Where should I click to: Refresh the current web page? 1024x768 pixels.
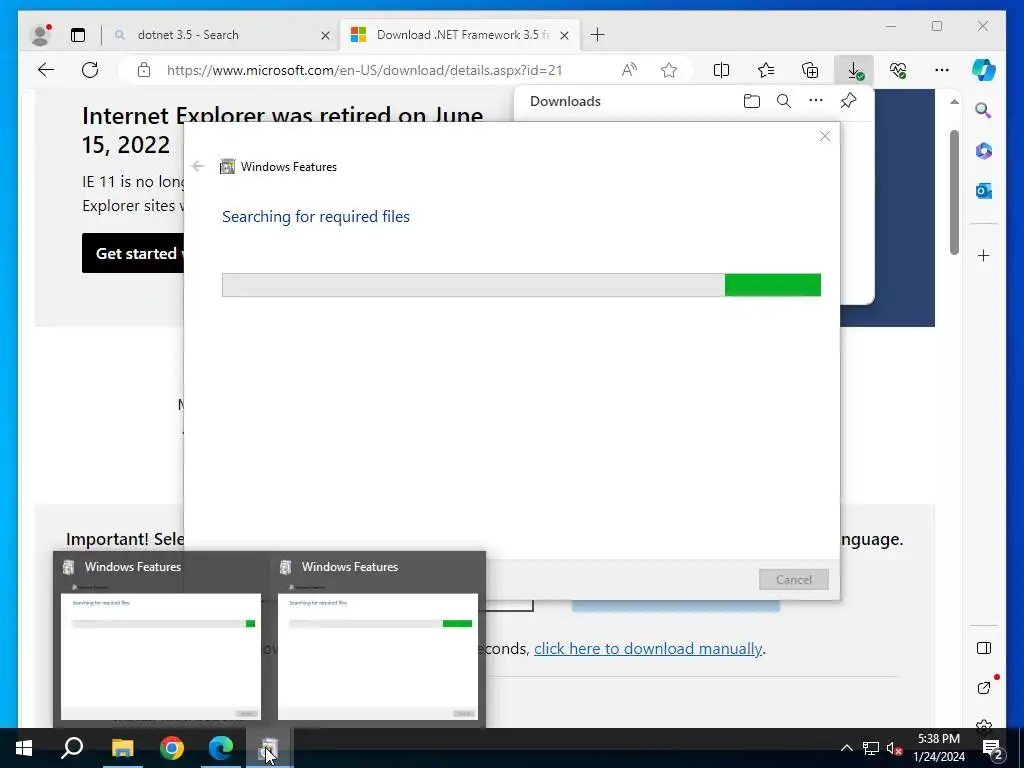[x=90, y=70]
